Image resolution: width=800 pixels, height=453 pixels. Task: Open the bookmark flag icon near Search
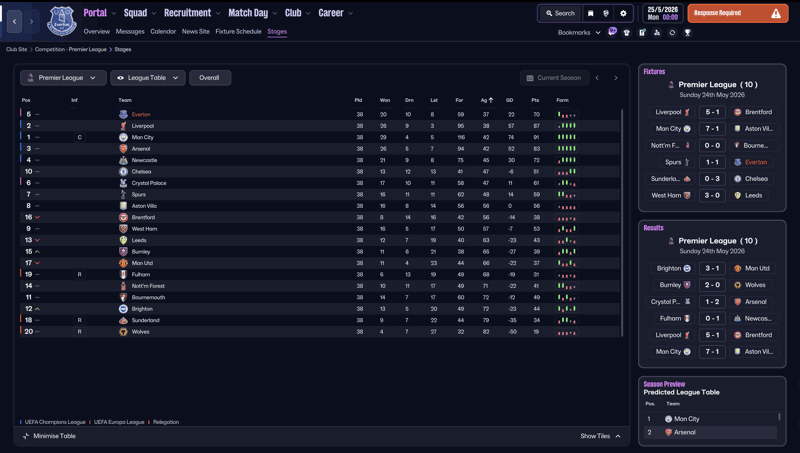point(590,13)
